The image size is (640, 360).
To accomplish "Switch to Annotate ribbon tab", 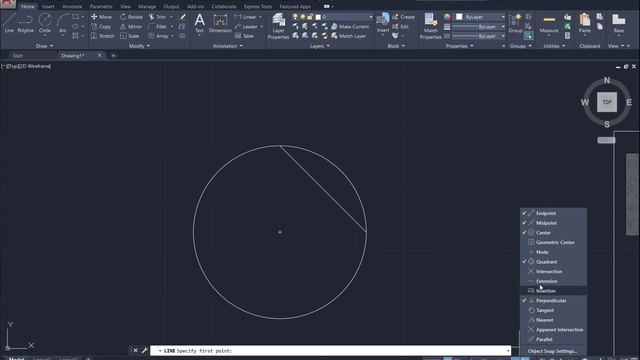I will 72,7.
